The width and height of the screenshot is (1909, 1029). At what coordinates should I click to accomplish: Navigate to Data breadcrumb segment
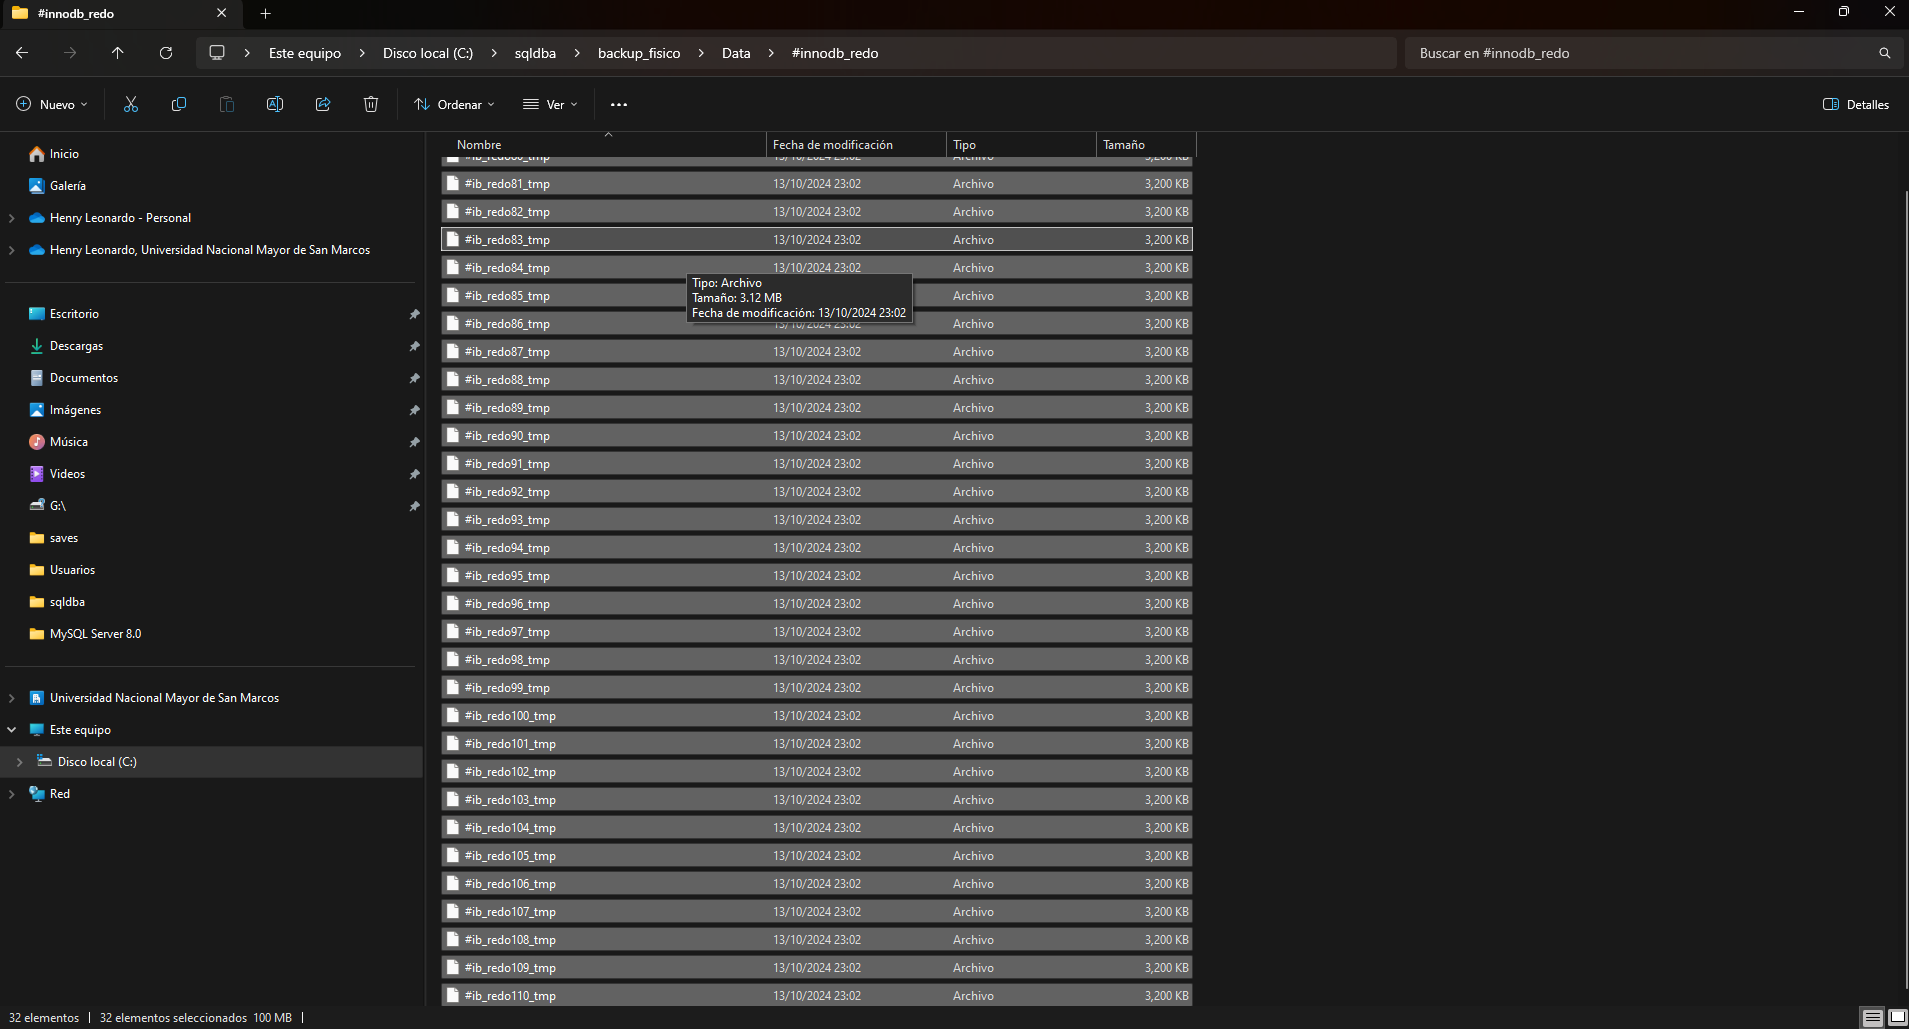[x=736, y=53]
